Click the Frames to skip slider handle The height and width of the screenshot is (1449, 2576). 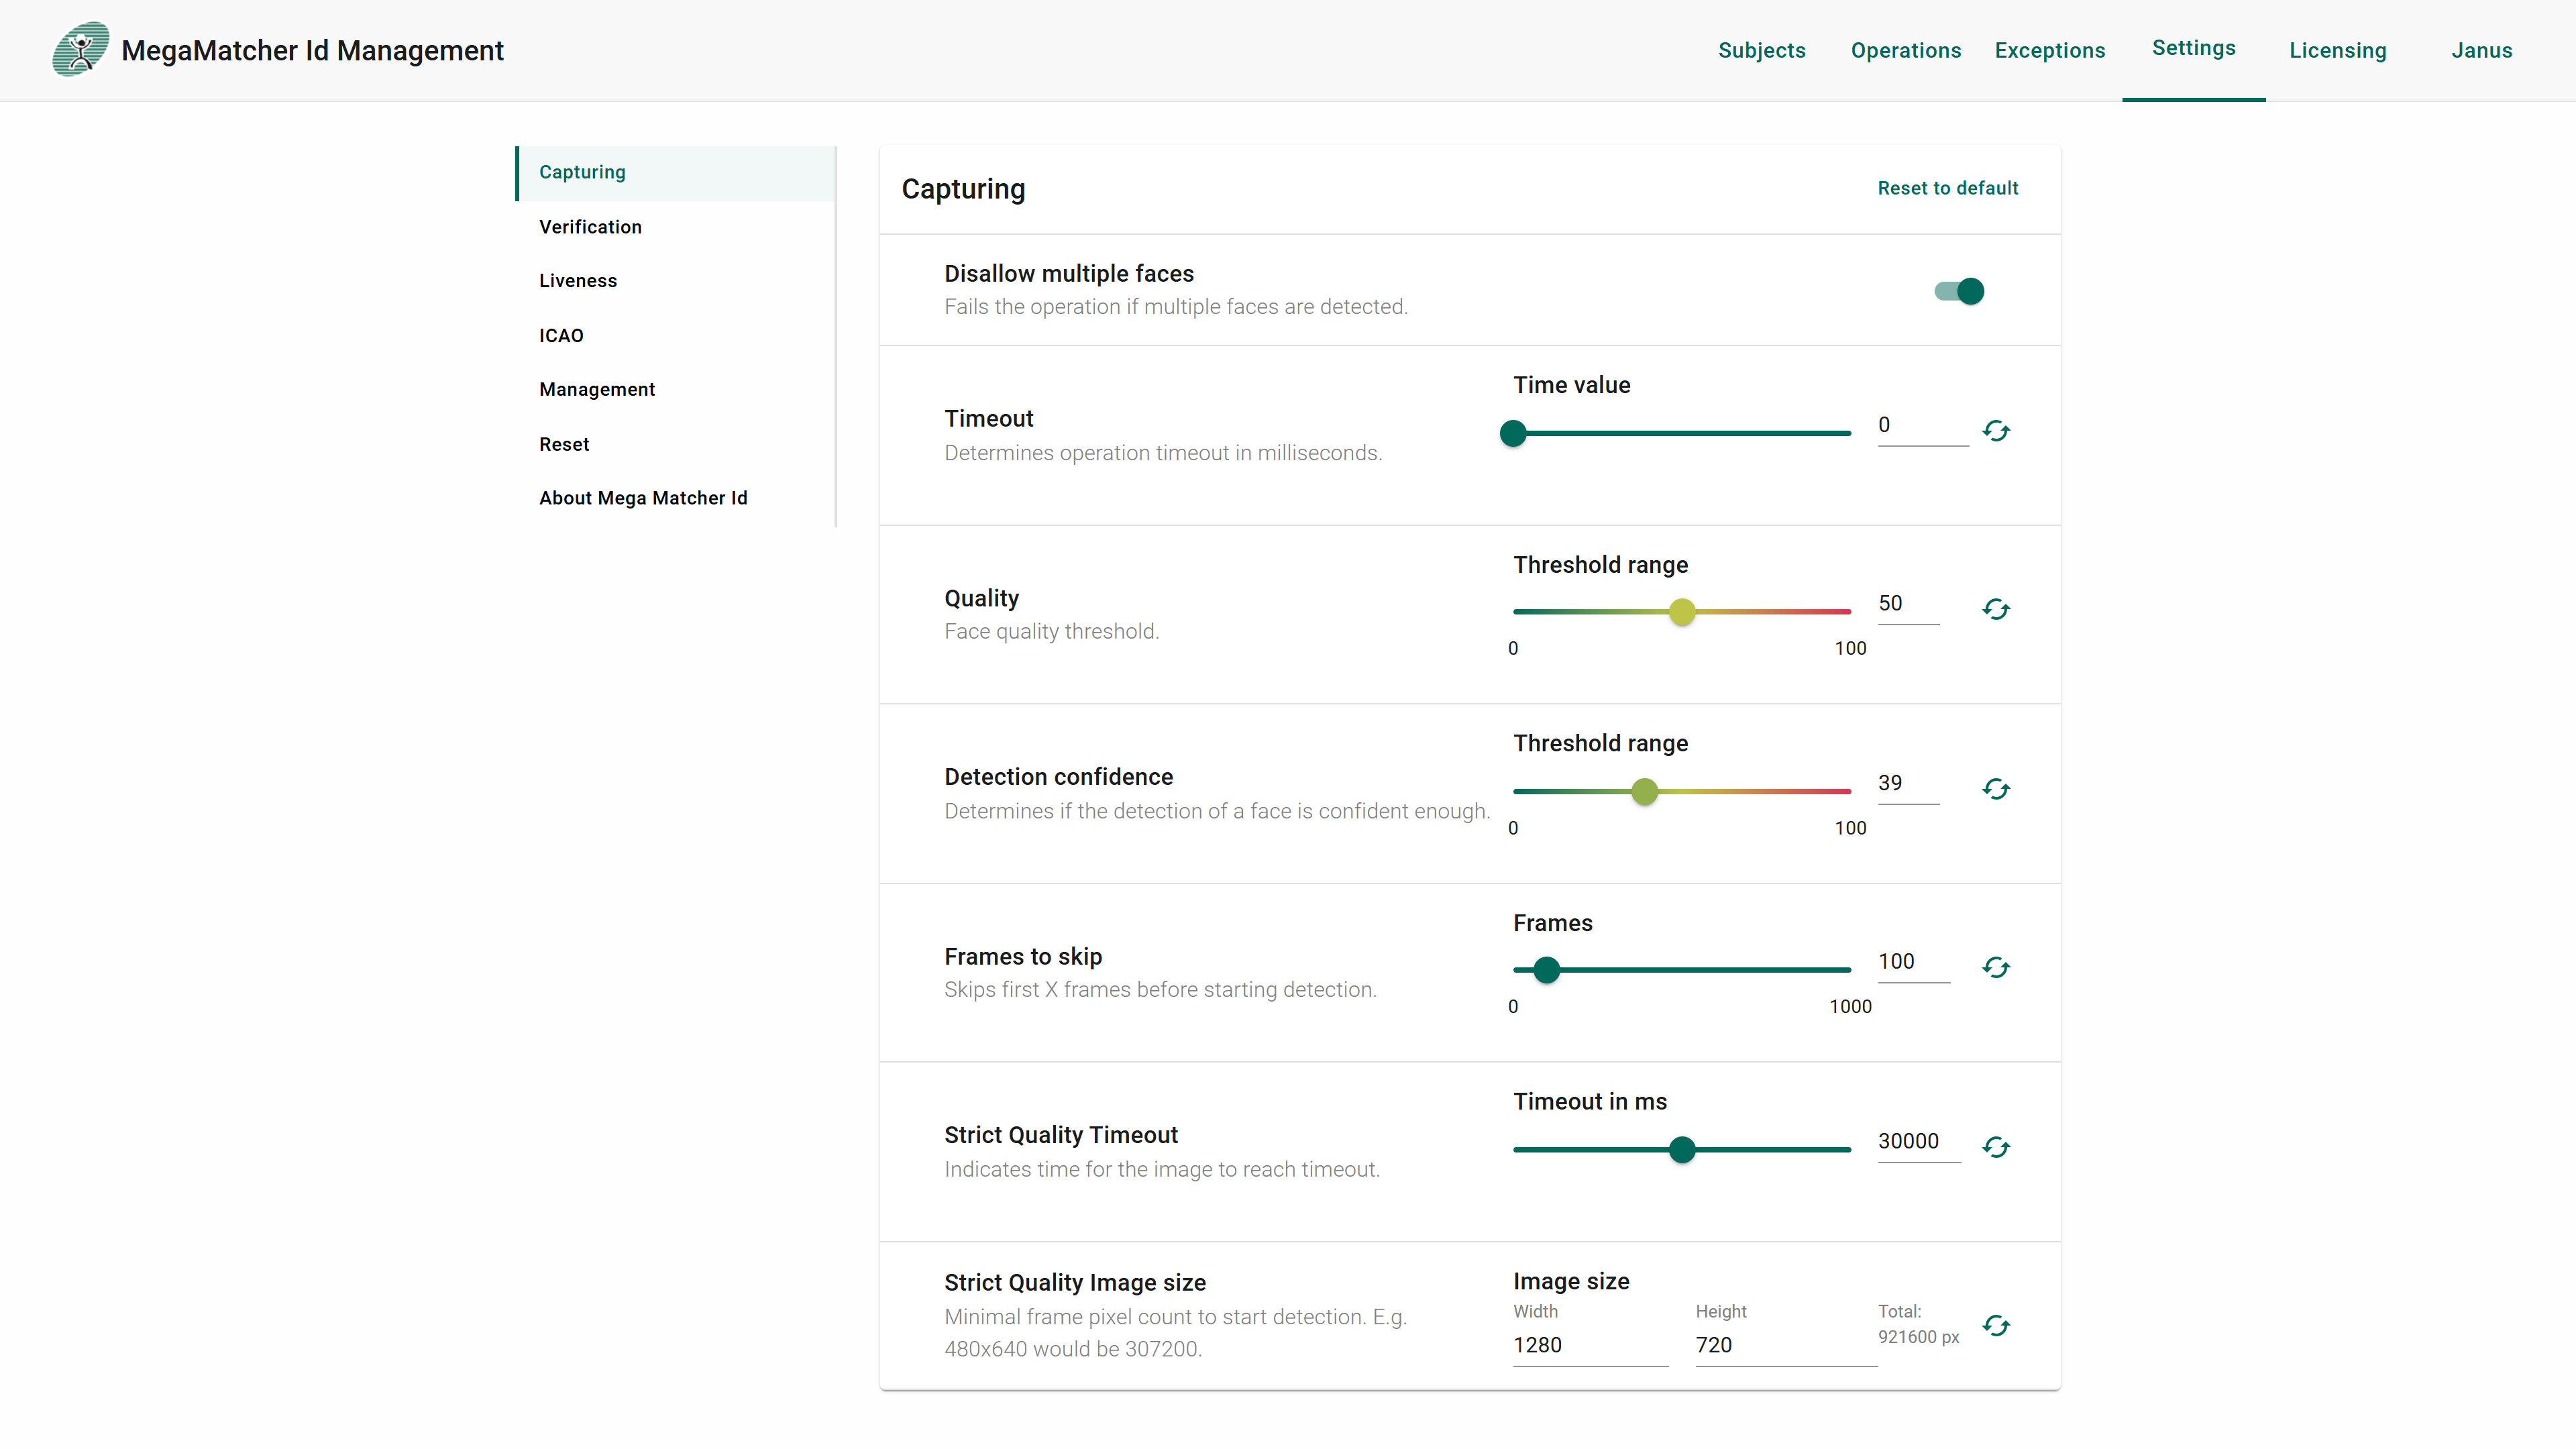1547,970
